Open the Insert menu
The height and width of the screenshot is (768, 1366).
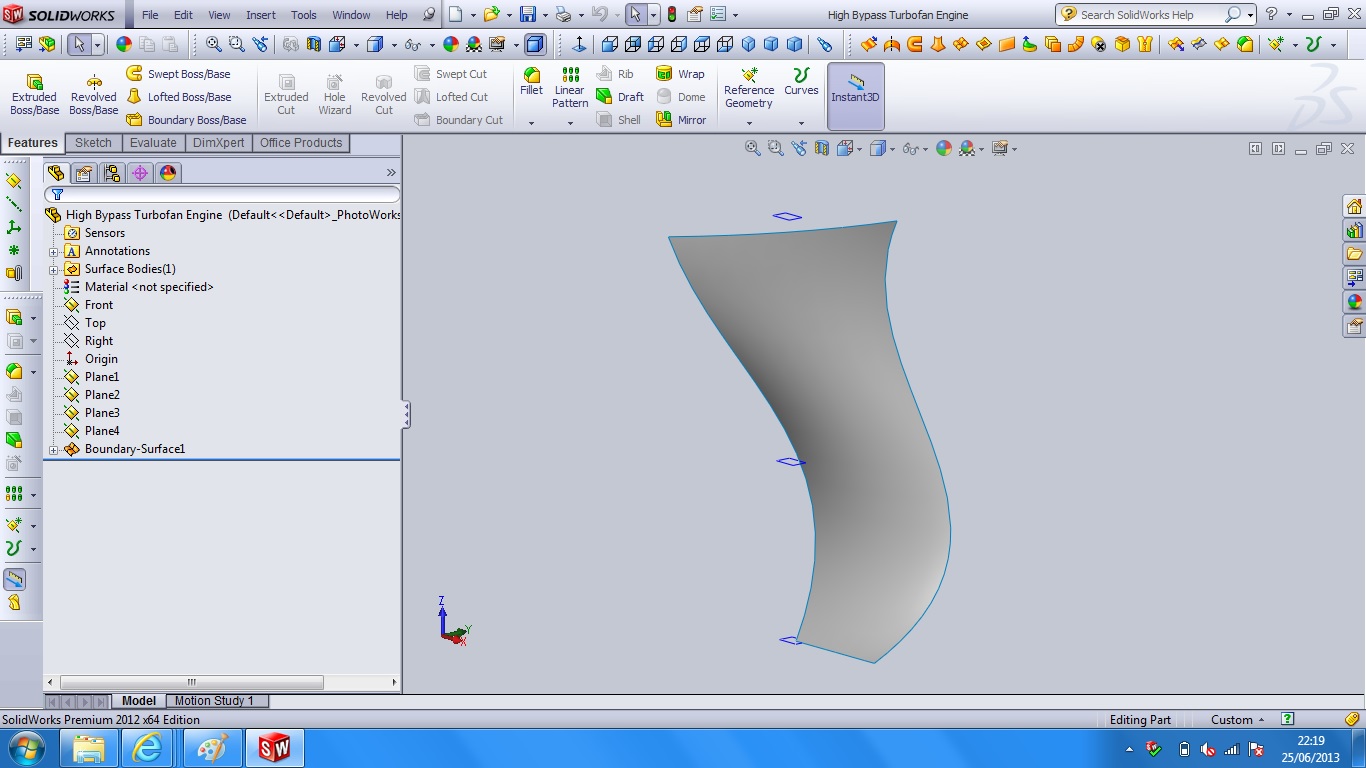[260, 15]
